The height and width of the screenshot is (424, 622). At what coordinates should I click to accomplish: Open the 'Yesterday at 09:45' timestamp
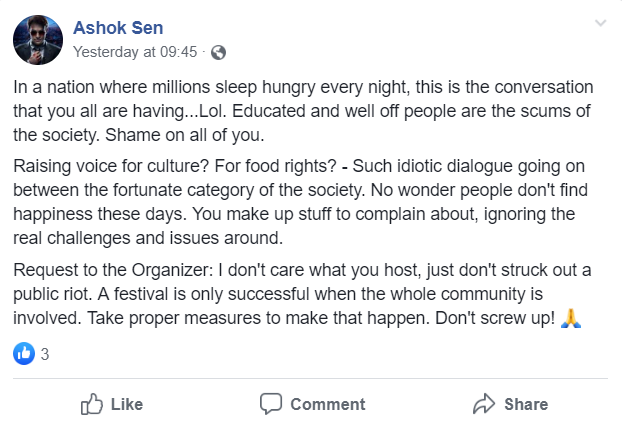pos(137,51)
